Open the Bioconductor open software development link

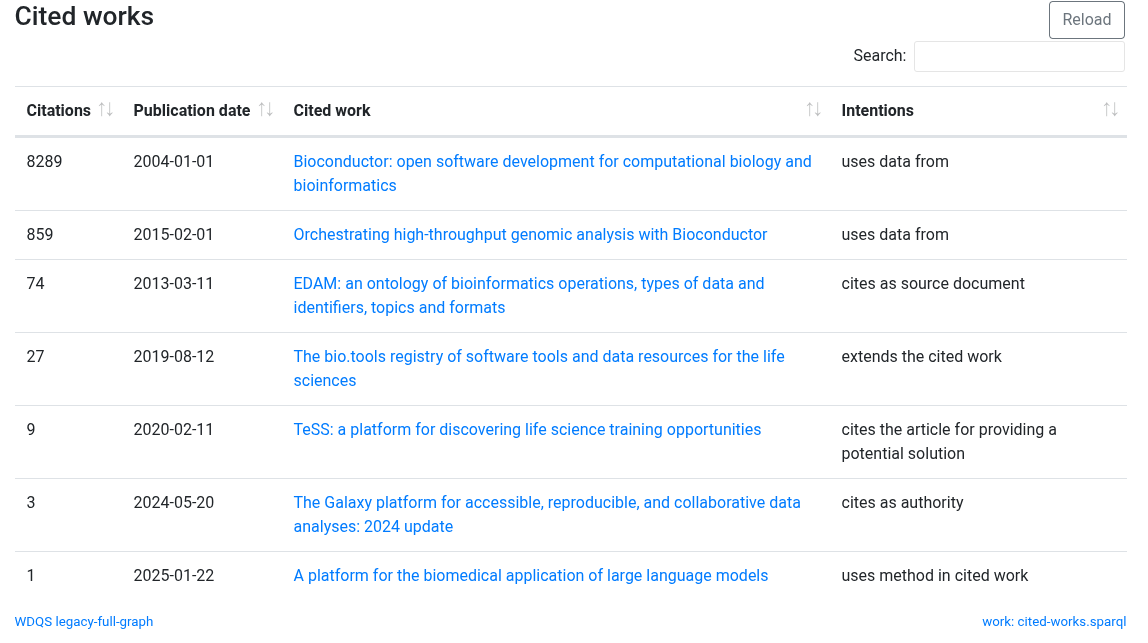coord(552,174)
